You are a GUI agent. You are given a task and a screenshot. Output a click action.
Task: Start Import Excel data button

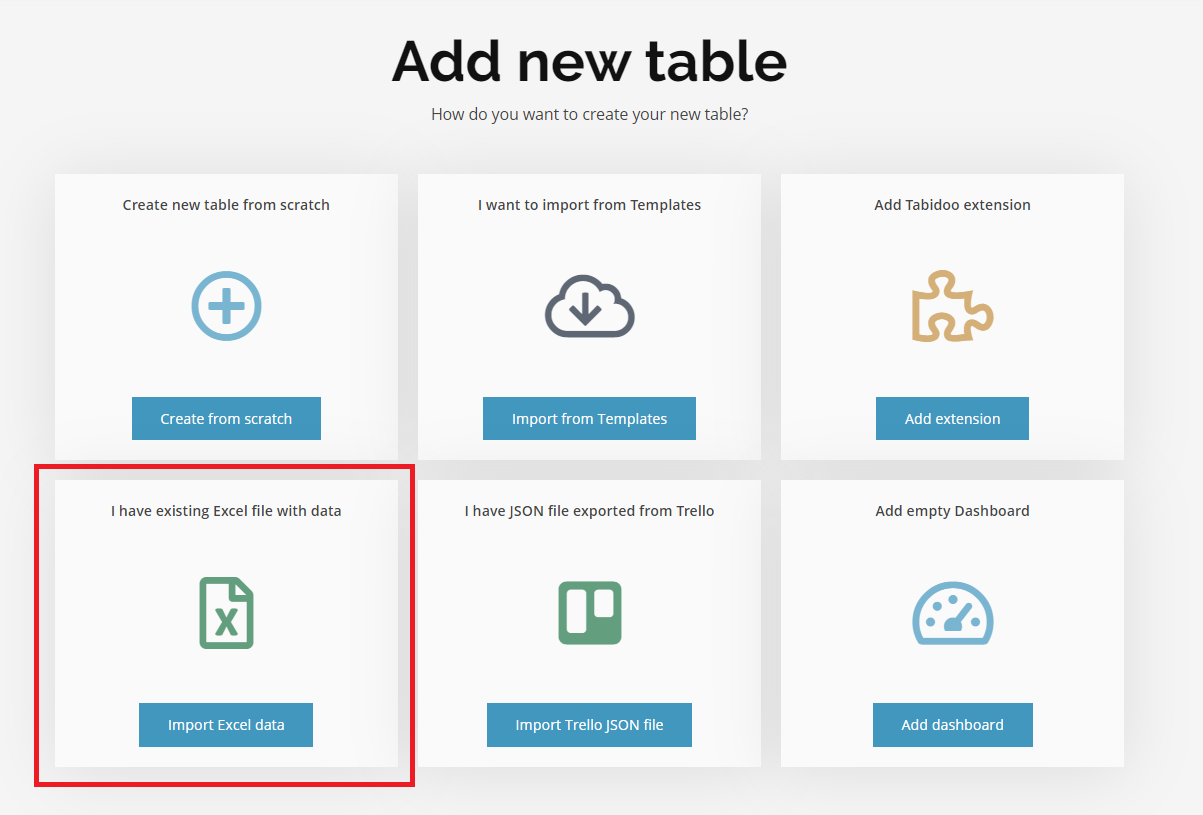pyautogui.click(x=226, y=725)
